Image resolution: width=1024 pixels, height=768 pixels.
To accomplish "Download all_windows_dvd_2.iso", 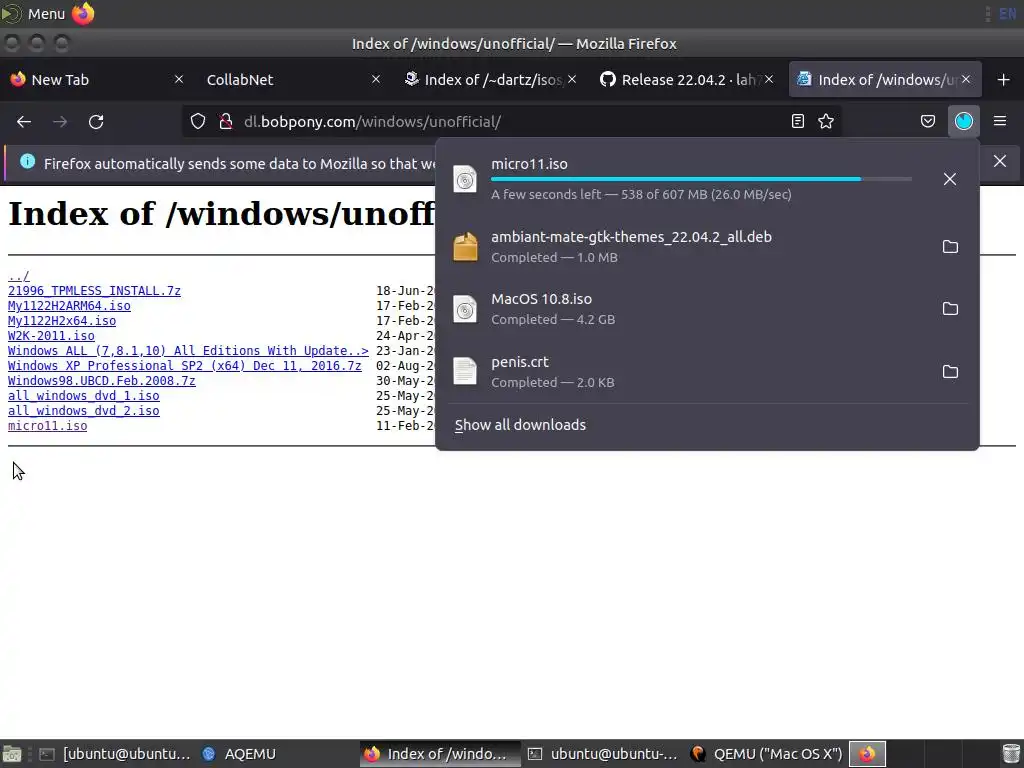I will [x=84, y=411].
